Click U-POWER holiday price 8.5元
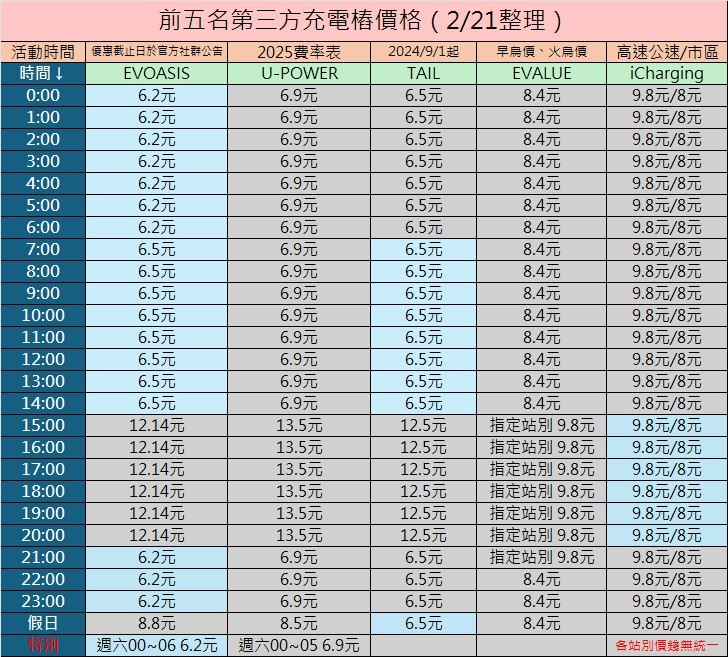Screen dimensions: 728x657 coord(299,623)
